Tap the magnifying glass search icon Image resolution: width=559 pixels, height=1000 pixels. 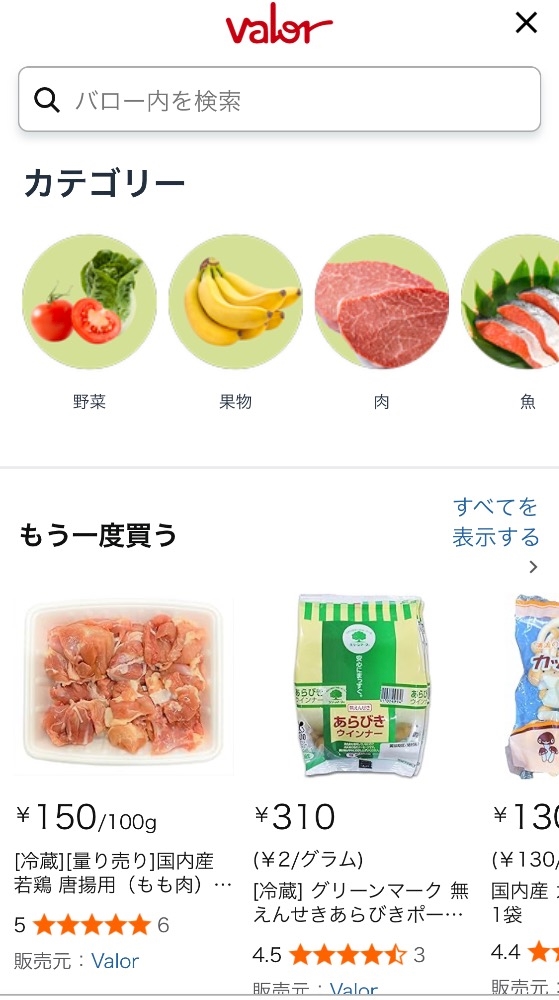click(47, 100)
